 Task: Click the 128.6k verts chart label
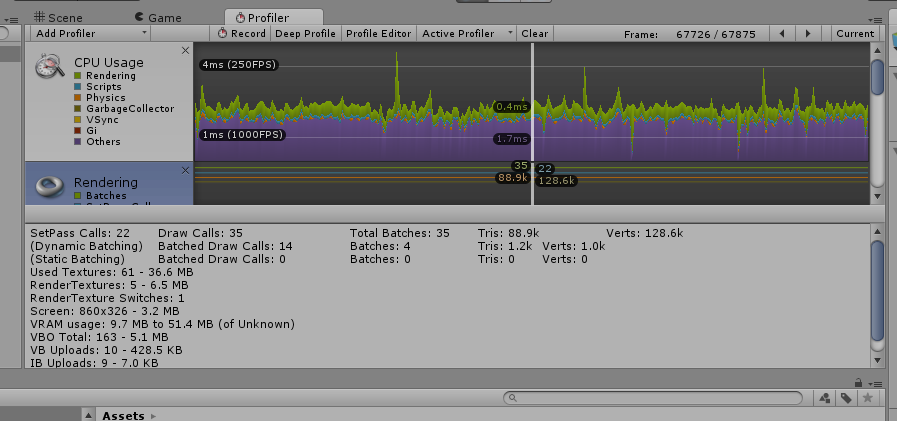tap(556, 181)
